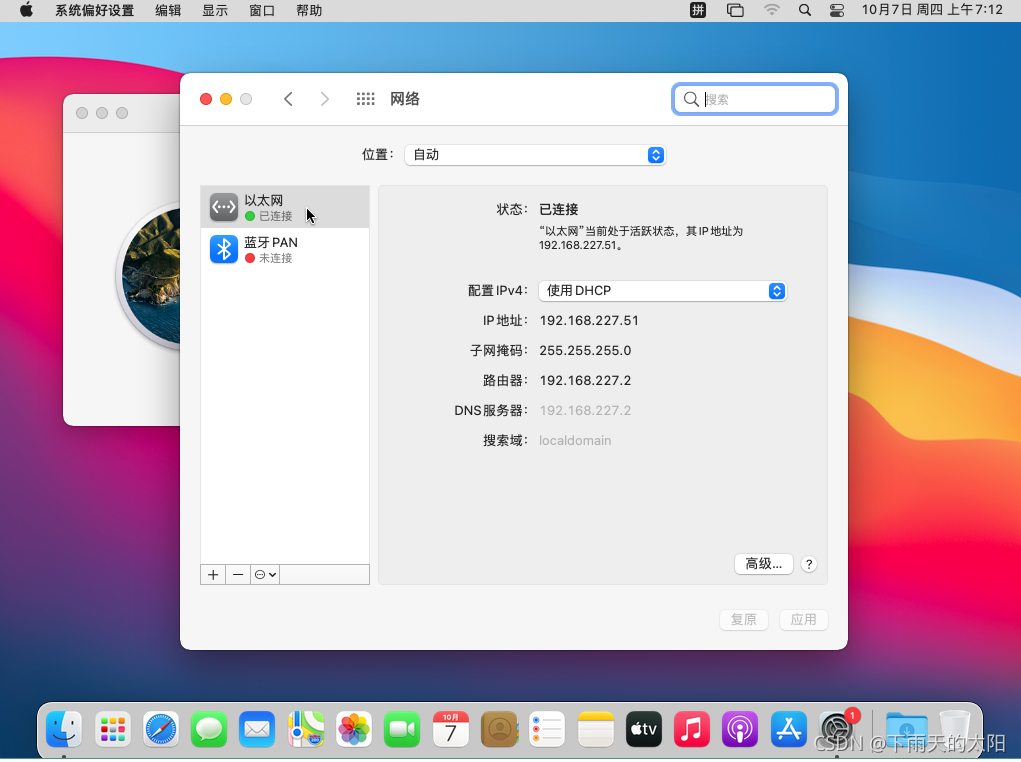Open Launchpad in the Dock
1021x762 pixels.
tap(113, 729)
